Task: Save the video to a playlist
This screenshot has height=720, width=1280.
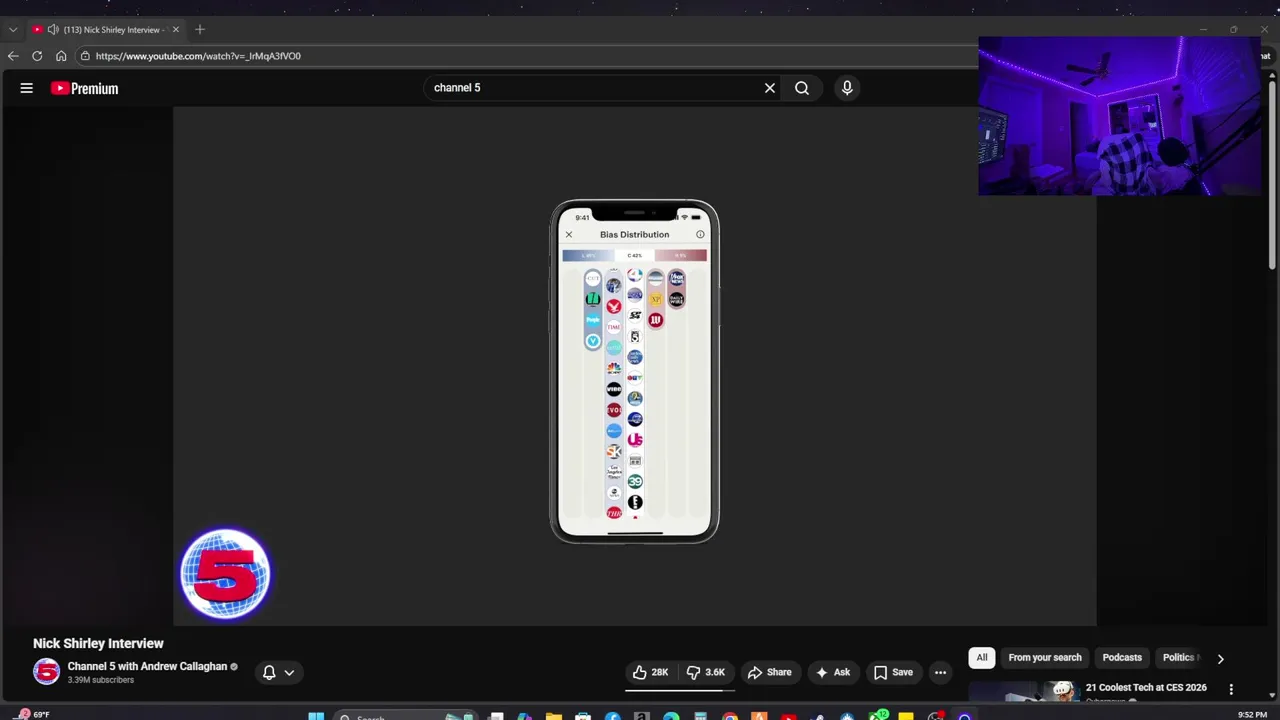Action: (x=893, y=672)
